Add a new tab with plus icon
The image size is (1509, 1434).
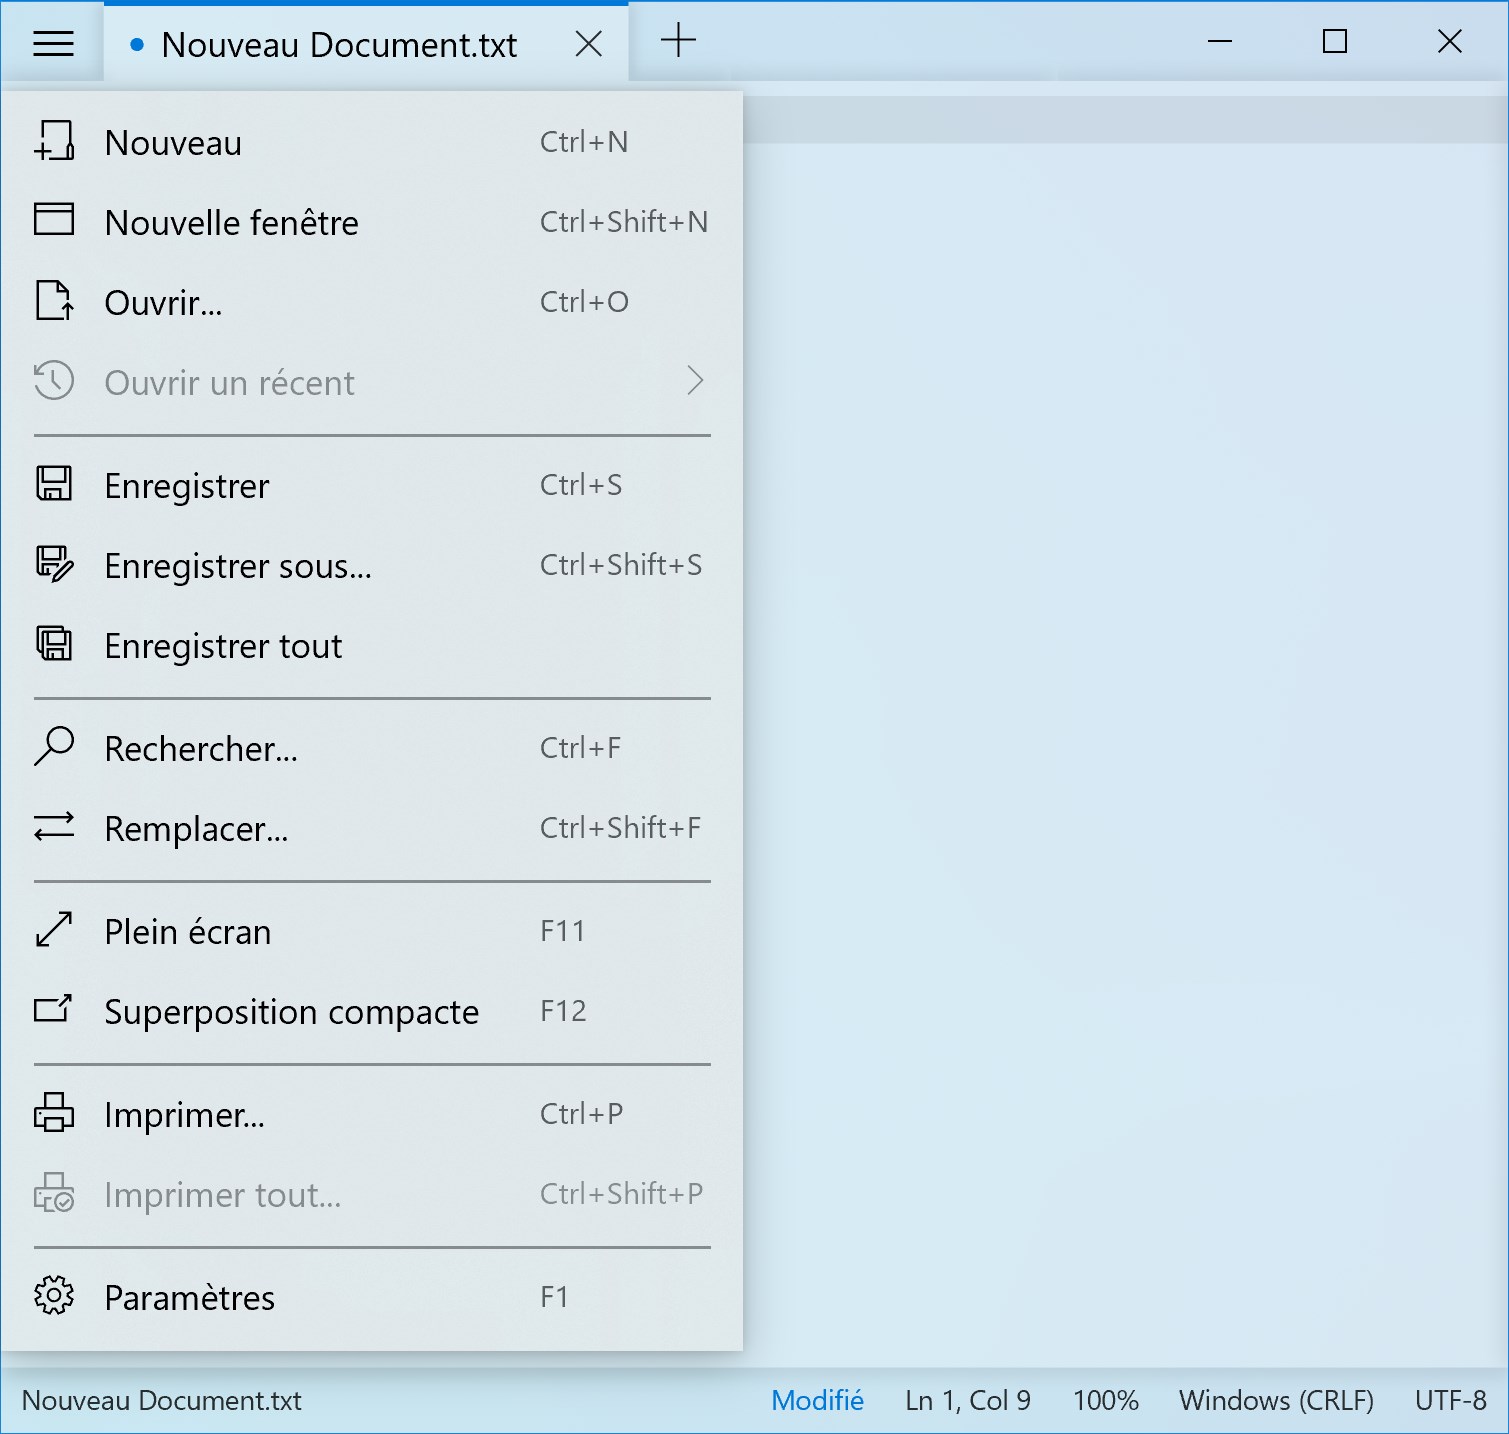tap(678, 41)
